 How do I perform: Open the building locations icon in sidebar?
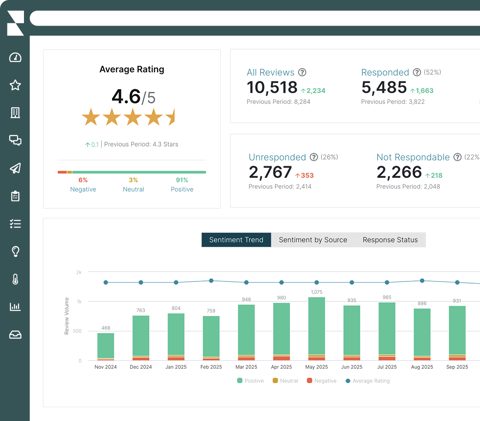click(x=15, y=113)
